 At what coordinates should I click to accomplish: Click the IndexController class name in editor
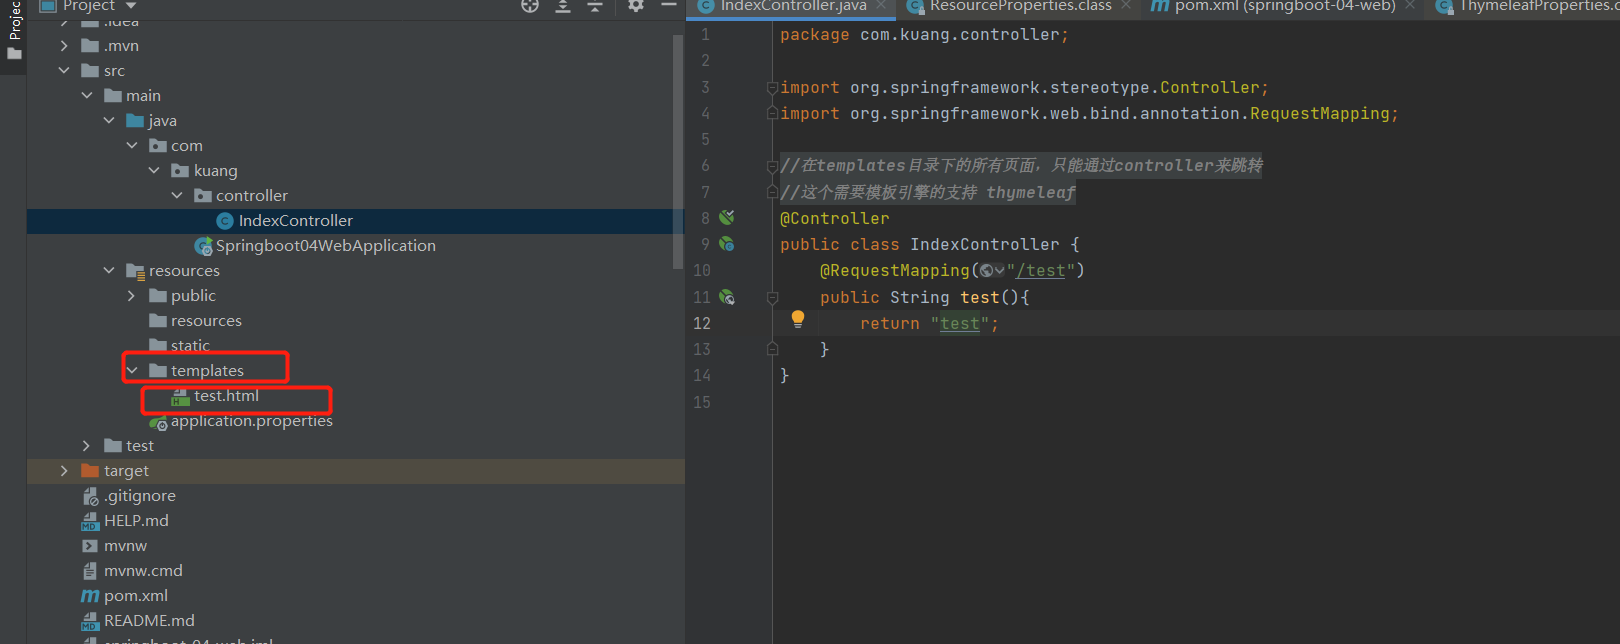pyautogui.click(x=984, y=245)
